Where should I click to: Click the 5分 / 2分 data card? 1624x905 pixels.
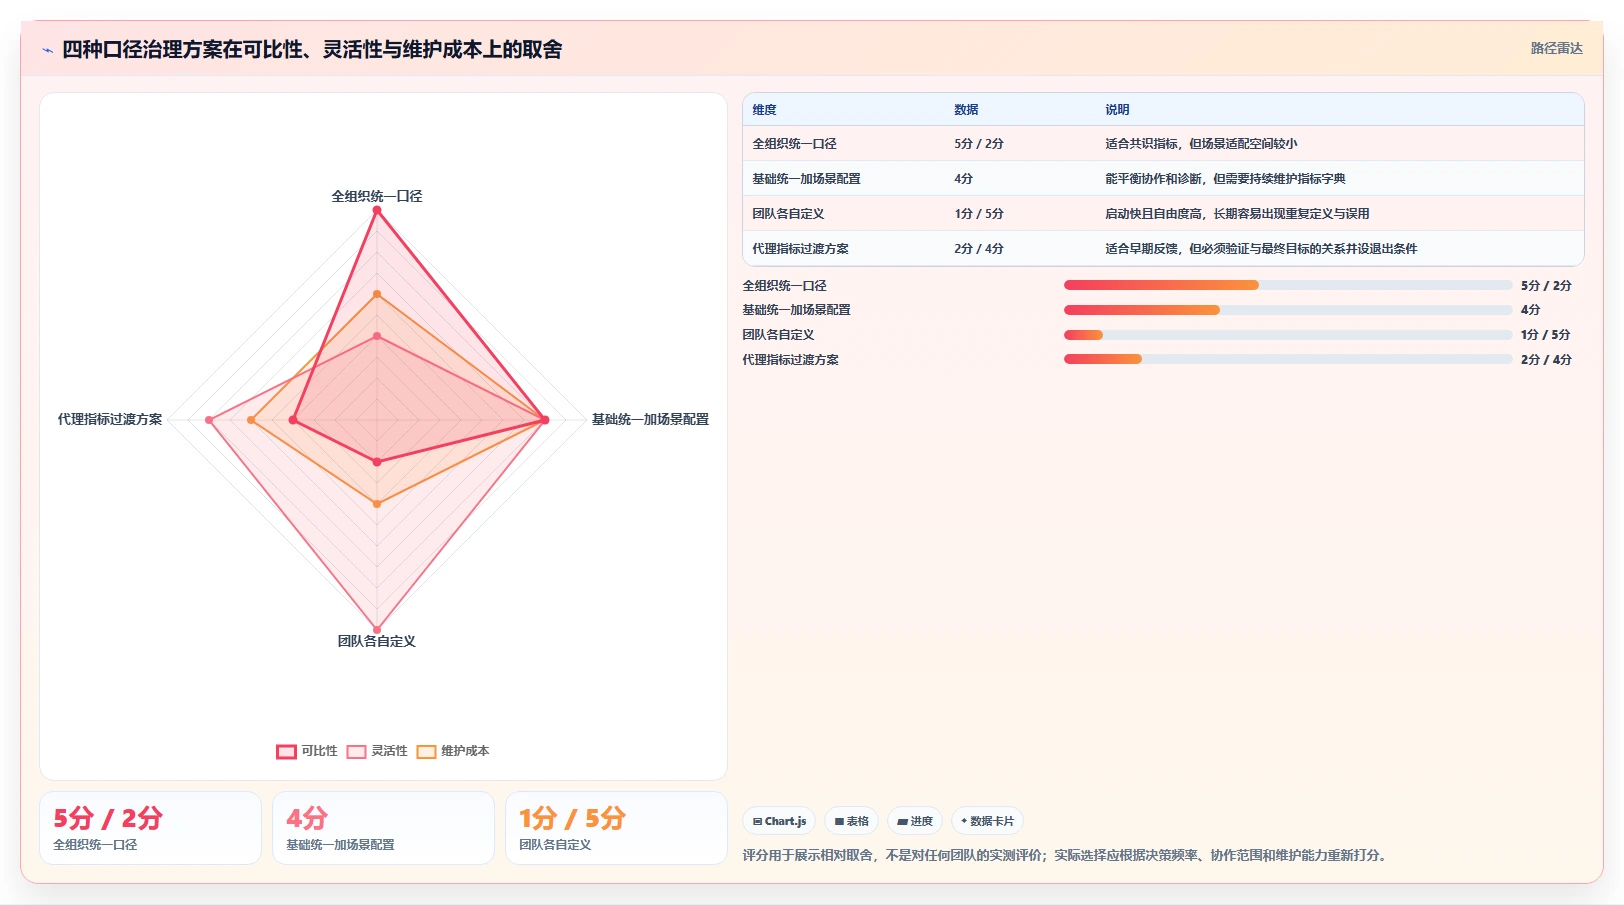150,828
